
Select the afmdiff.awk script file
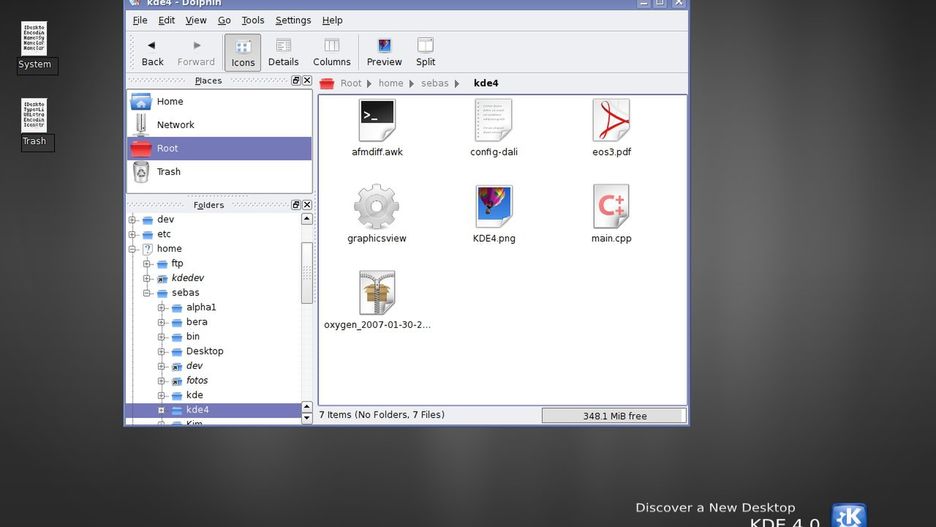[377, 122]
